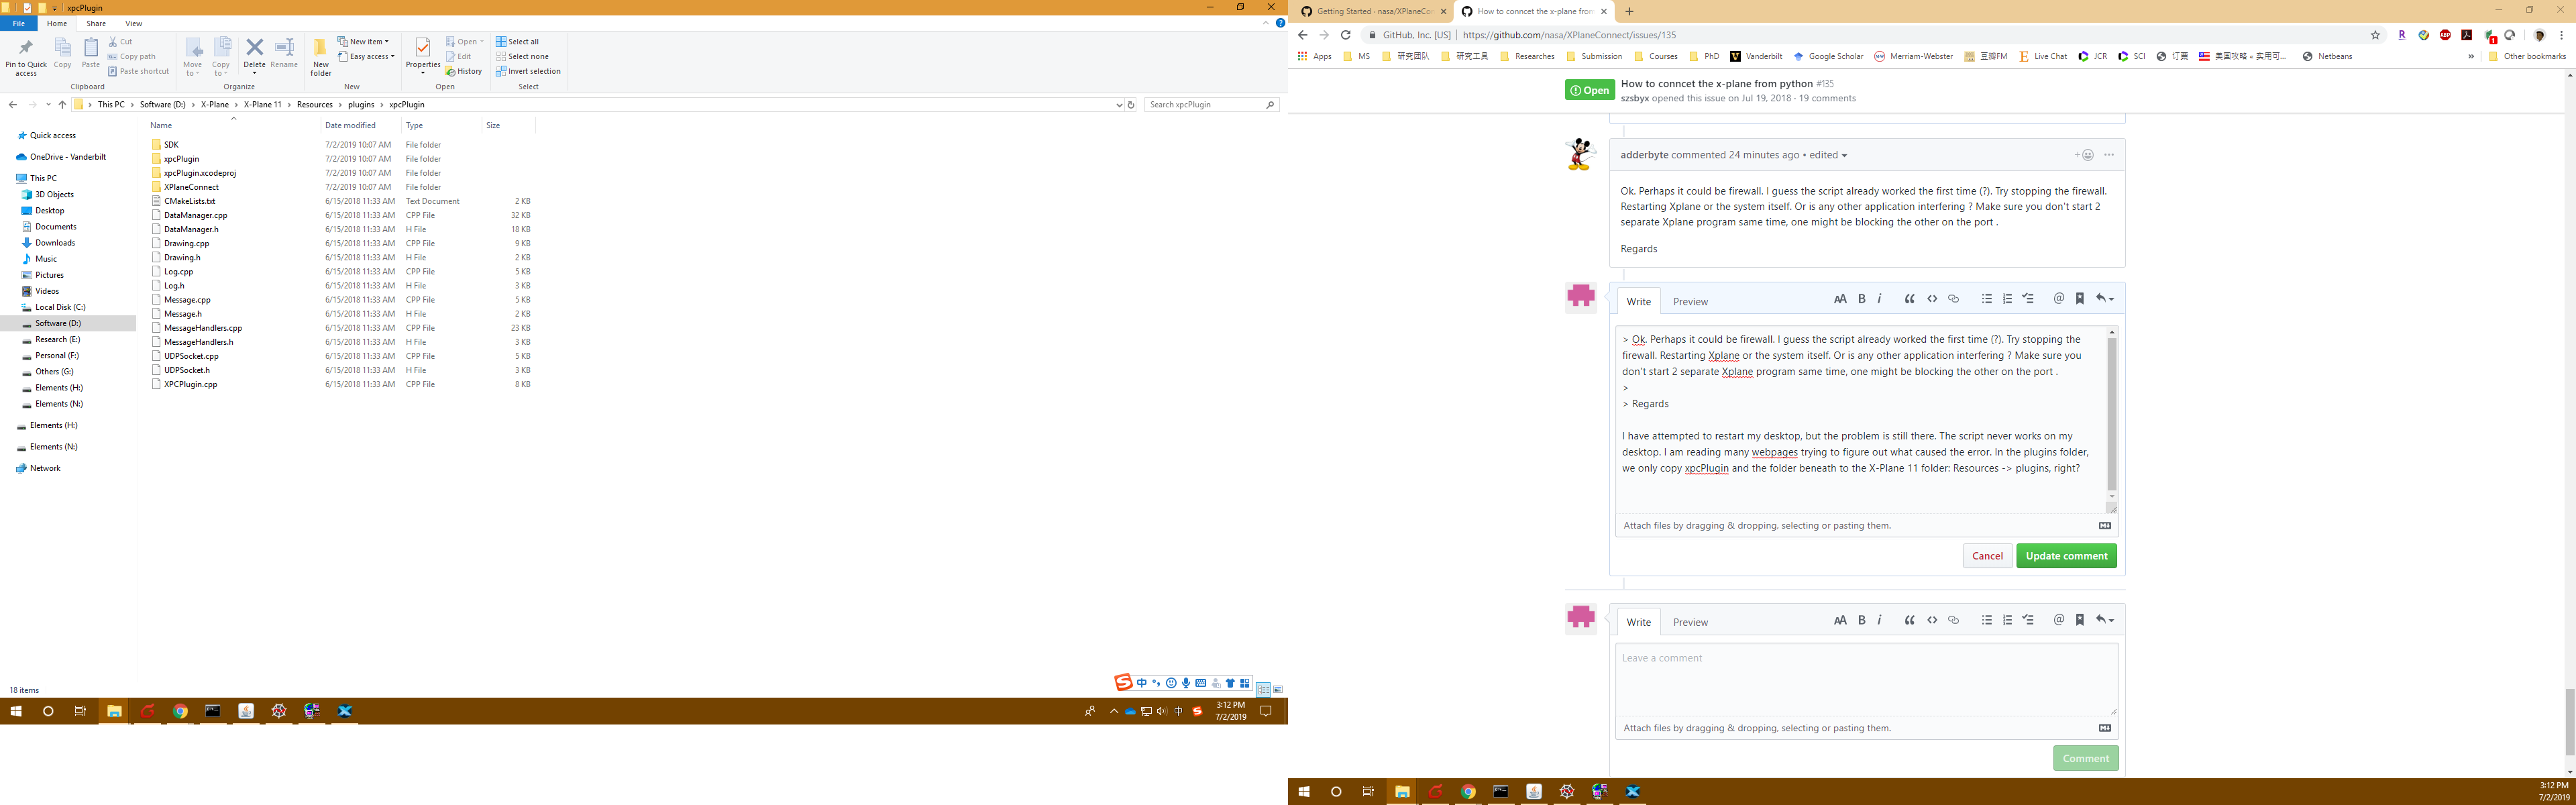Screen dimensions: 2576x805
Task: Toggle bold in the edit-comment toolbar above Update comment
Action: [1861, 299]
